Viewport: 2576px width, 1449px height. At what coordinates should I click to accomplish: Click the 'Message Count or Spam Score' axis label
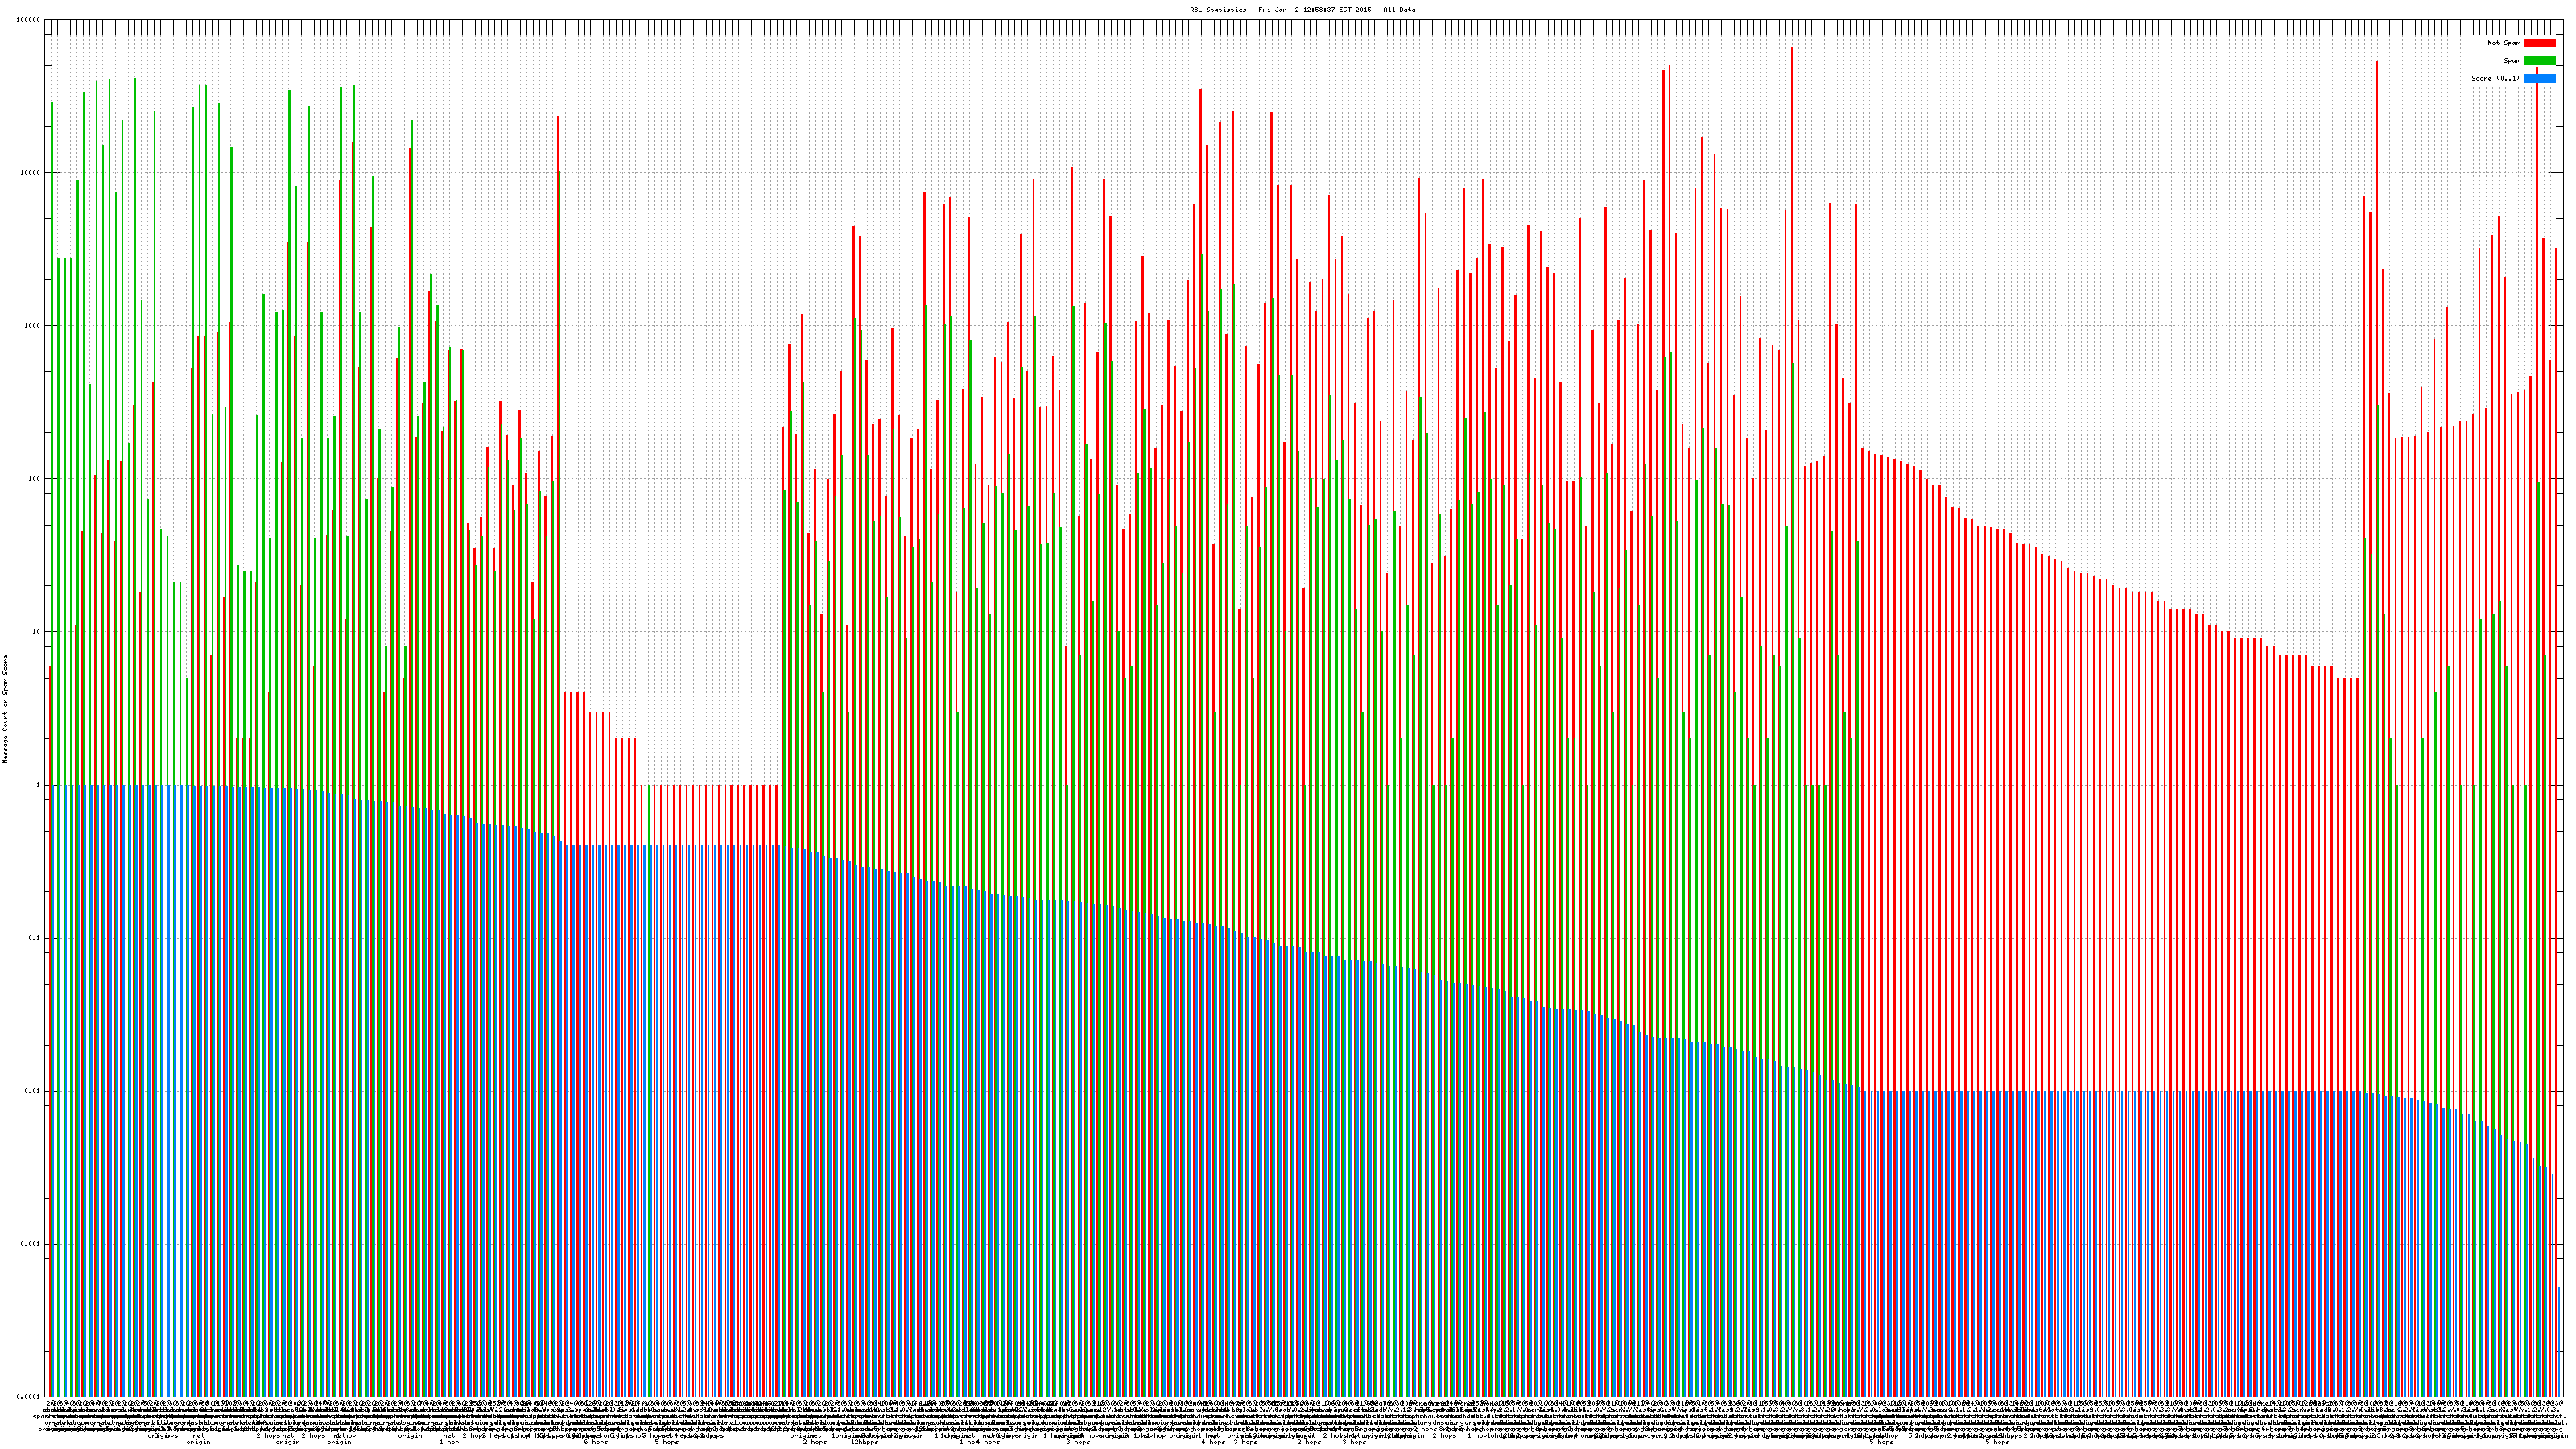pos(5,709)
